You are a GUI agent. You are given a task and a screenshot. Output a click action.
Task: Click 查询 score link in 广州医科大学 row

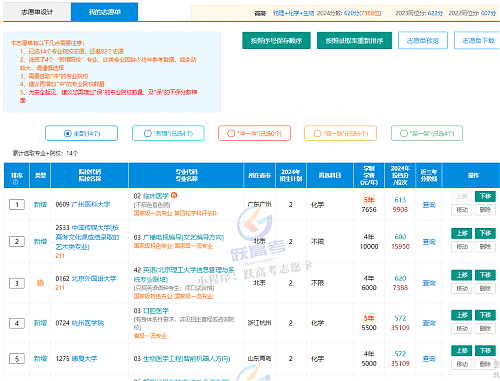(x=429, y=205)
